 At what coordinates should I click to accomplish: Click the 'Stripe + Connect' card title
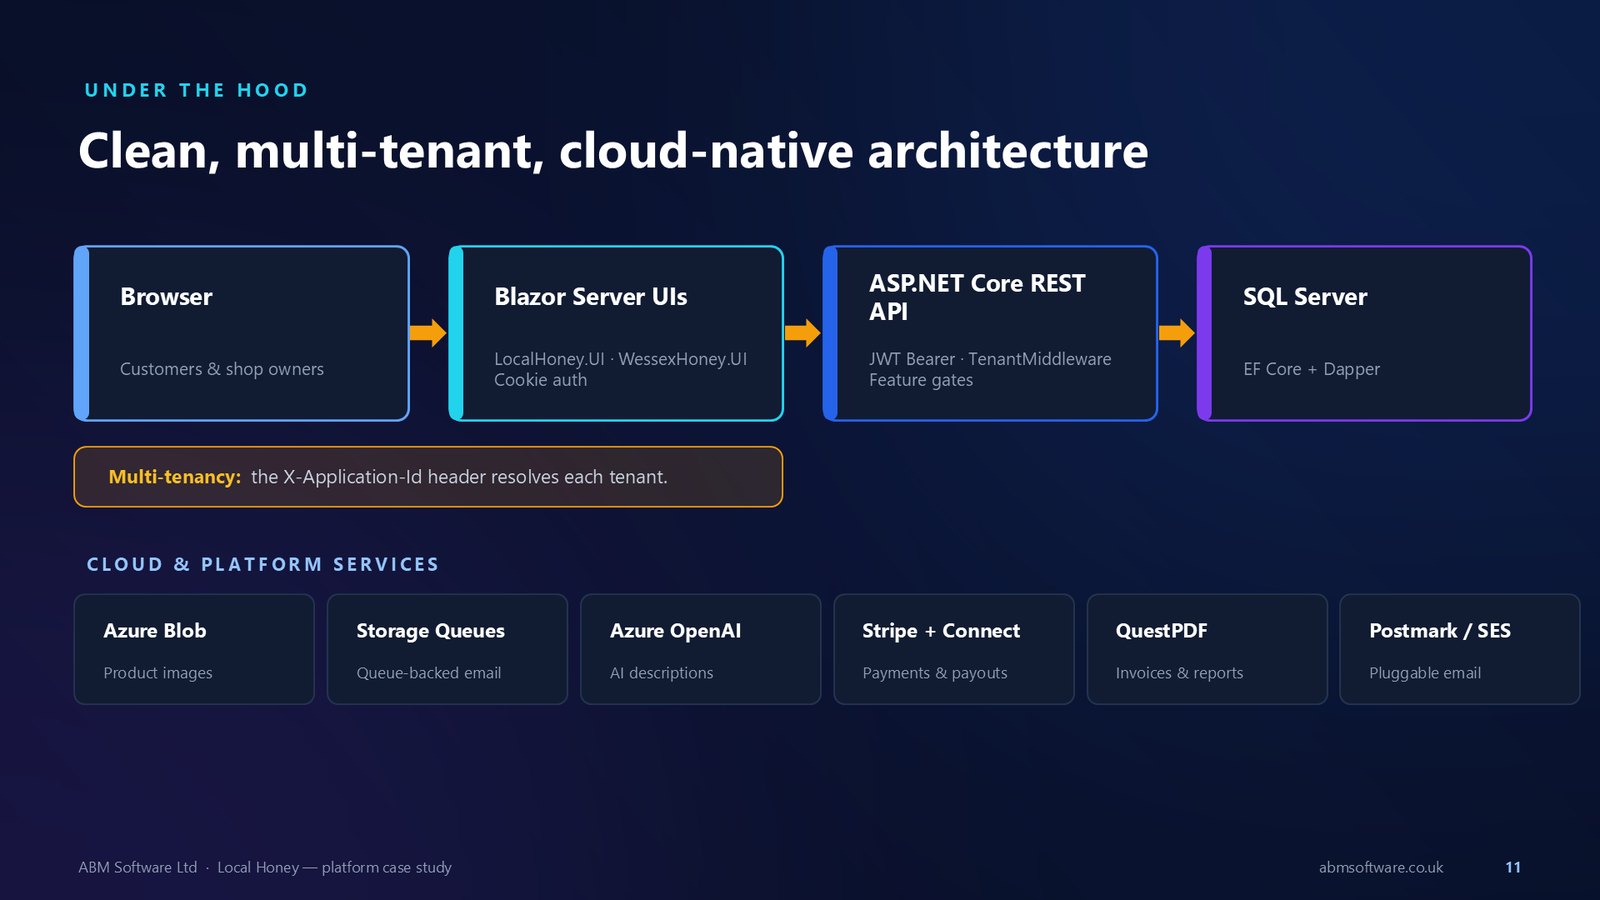click(941, 631)
